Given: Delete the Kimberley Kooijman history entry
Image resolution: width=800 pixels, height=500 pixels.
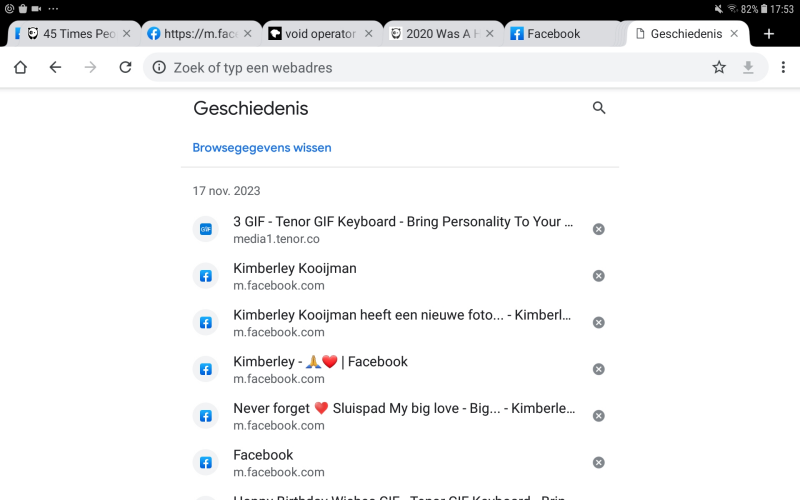Looking at the screenshot, I should click(x=598, y=276).
